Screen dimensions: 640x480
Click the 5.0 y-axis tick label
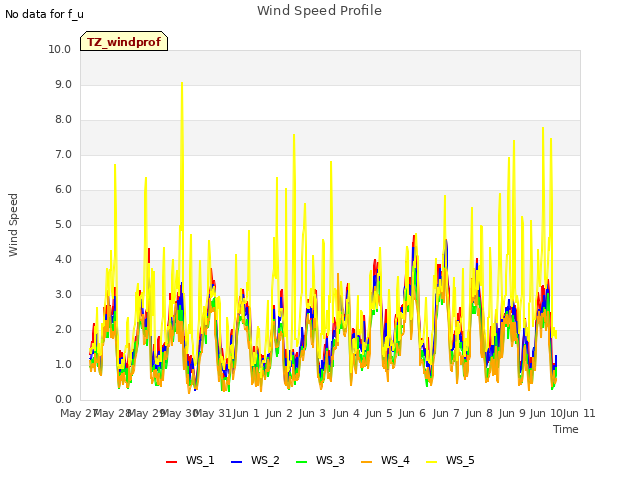63,224
